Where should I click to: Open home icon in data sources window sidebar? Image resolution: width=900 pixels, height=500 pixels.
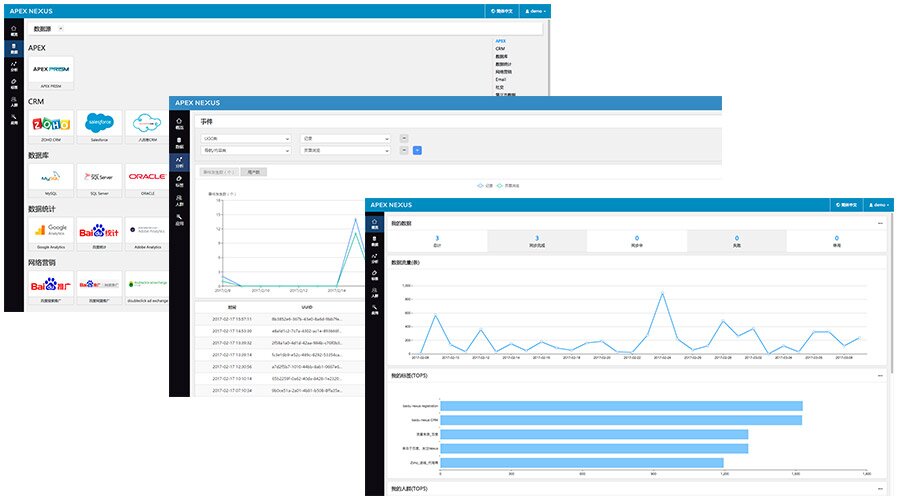(x=14, y=31)
